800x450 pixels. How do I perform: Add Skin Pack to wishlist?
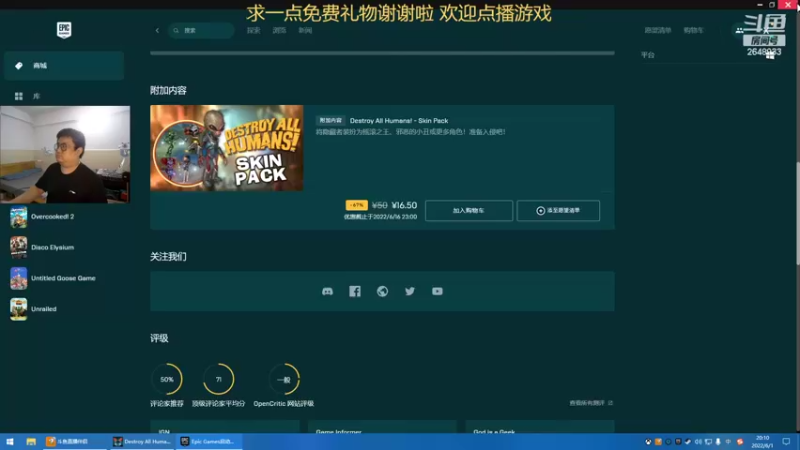click(x=558, y=210)
